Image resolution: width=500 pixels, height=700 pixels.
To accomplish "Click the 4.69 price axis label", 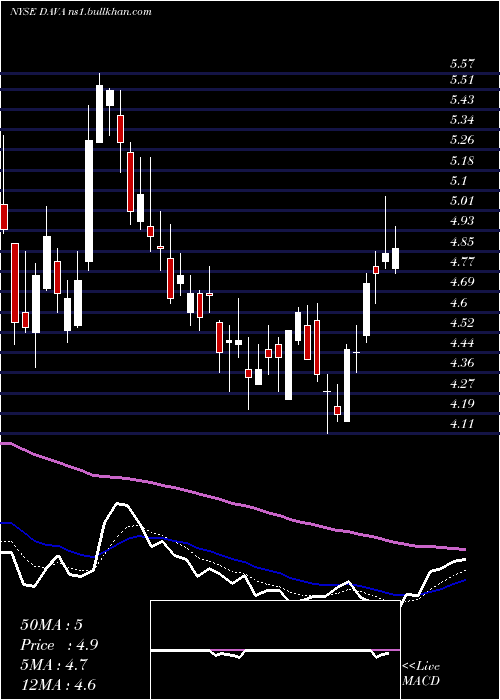I will 462,282.
